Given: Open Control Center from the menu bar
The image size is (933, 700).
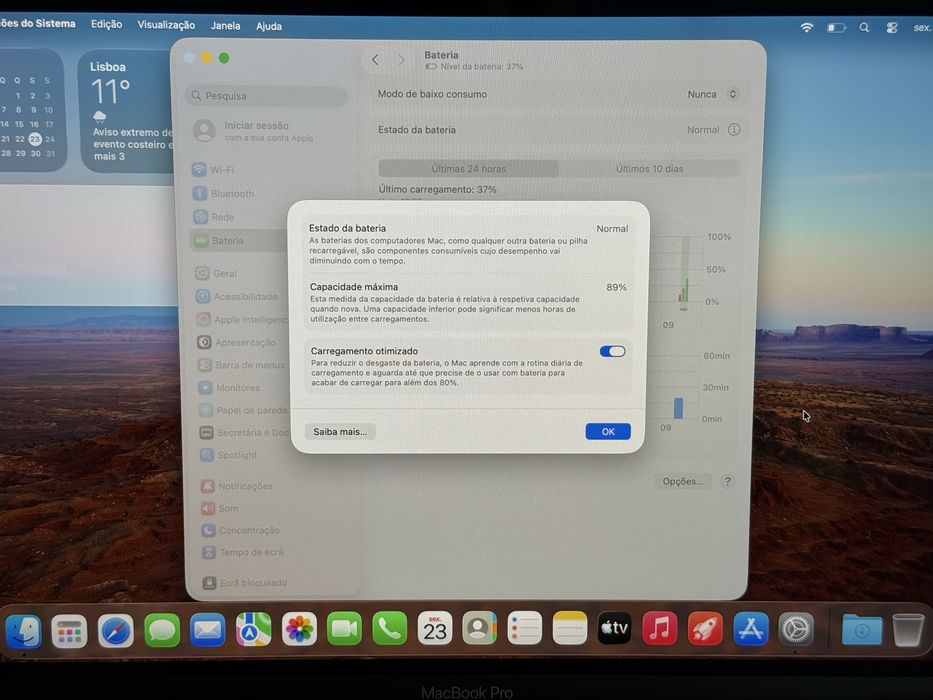Looking at the screenshot, I should [x=891, y=27].
